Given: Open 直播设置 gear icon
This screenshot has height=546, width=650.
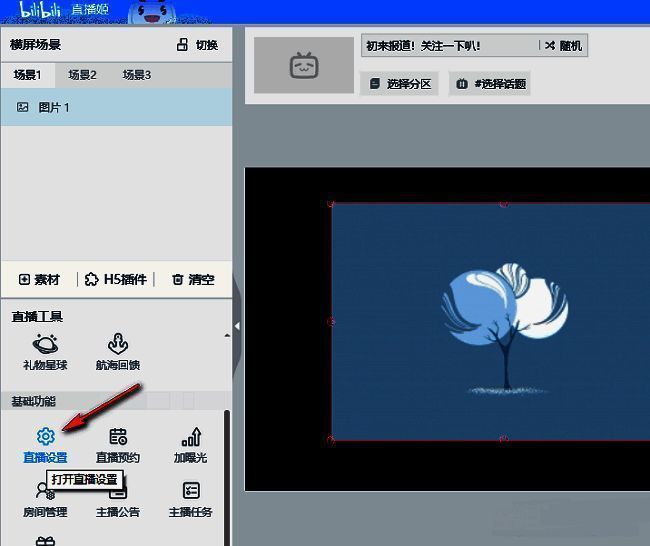Looking at the screenshot, I should (x=45, y=437).
